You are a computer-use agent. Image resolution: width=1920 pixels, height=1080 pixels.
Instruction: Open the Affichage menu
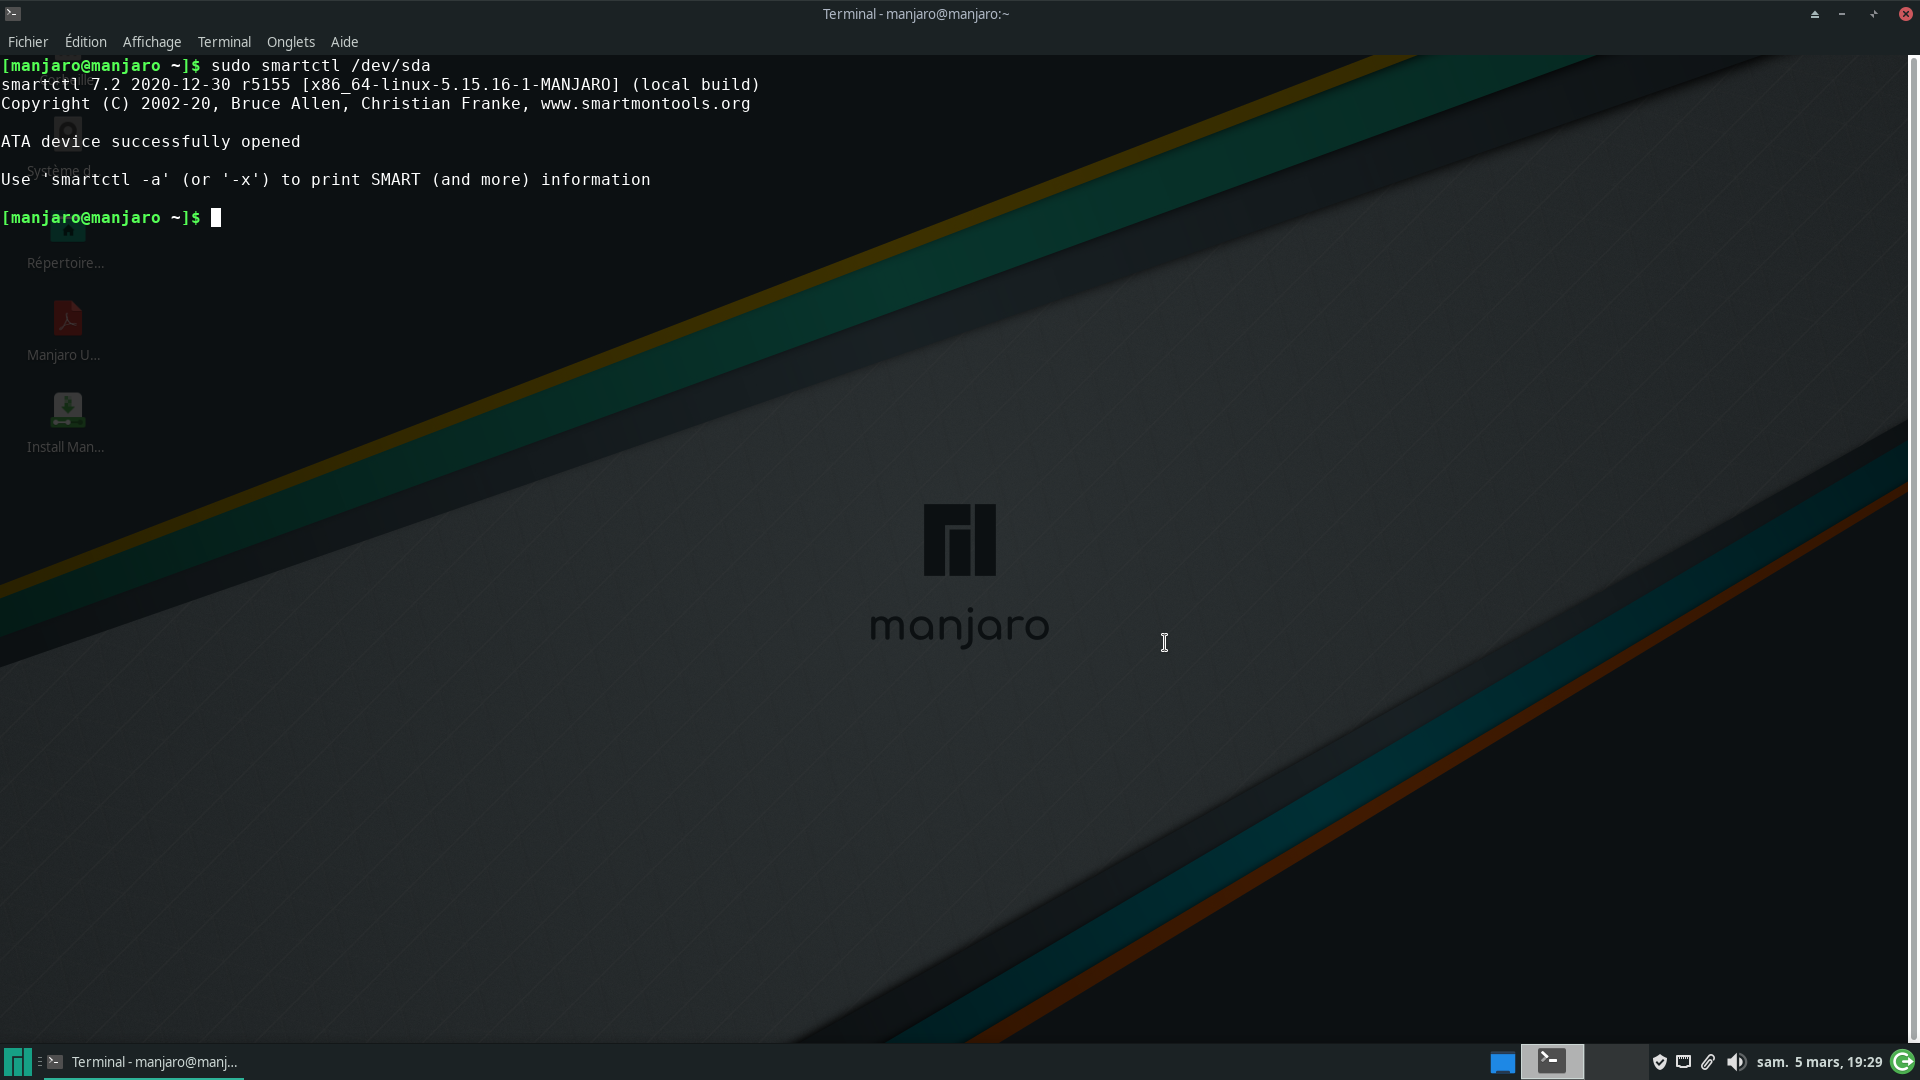coord(152,42)
